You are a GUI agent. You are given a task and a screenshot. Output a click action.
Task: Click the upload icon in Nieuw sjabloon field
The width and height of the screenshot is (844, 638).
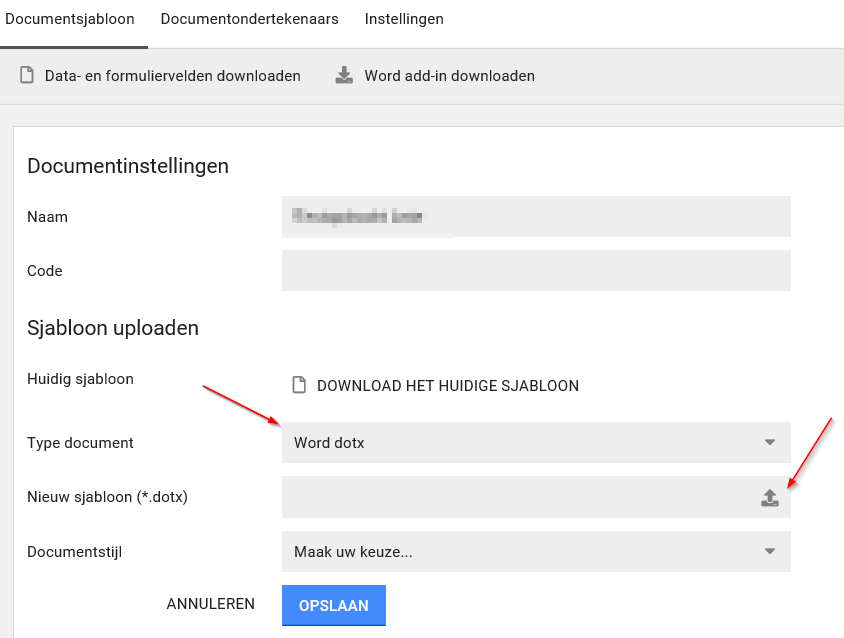pyautogui.click(x=769, y=498)
